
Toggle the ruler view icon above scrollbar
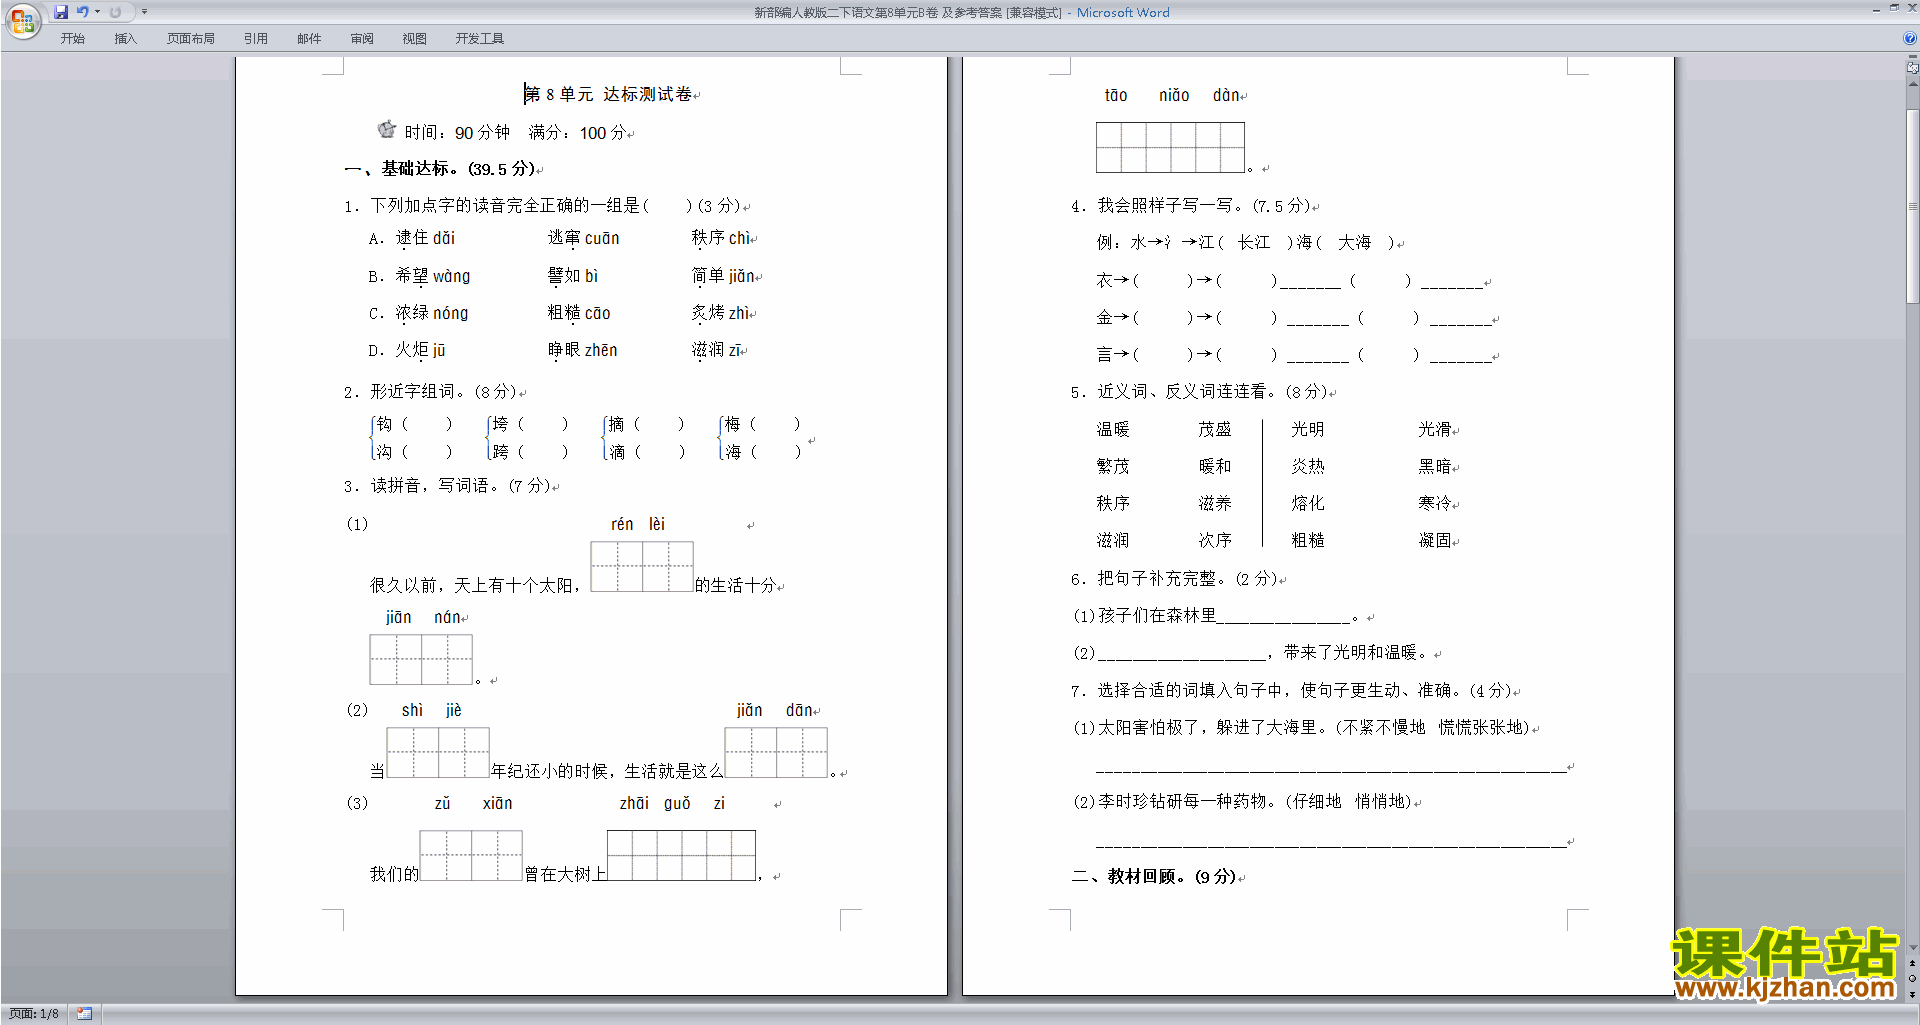click(1913, 68)
